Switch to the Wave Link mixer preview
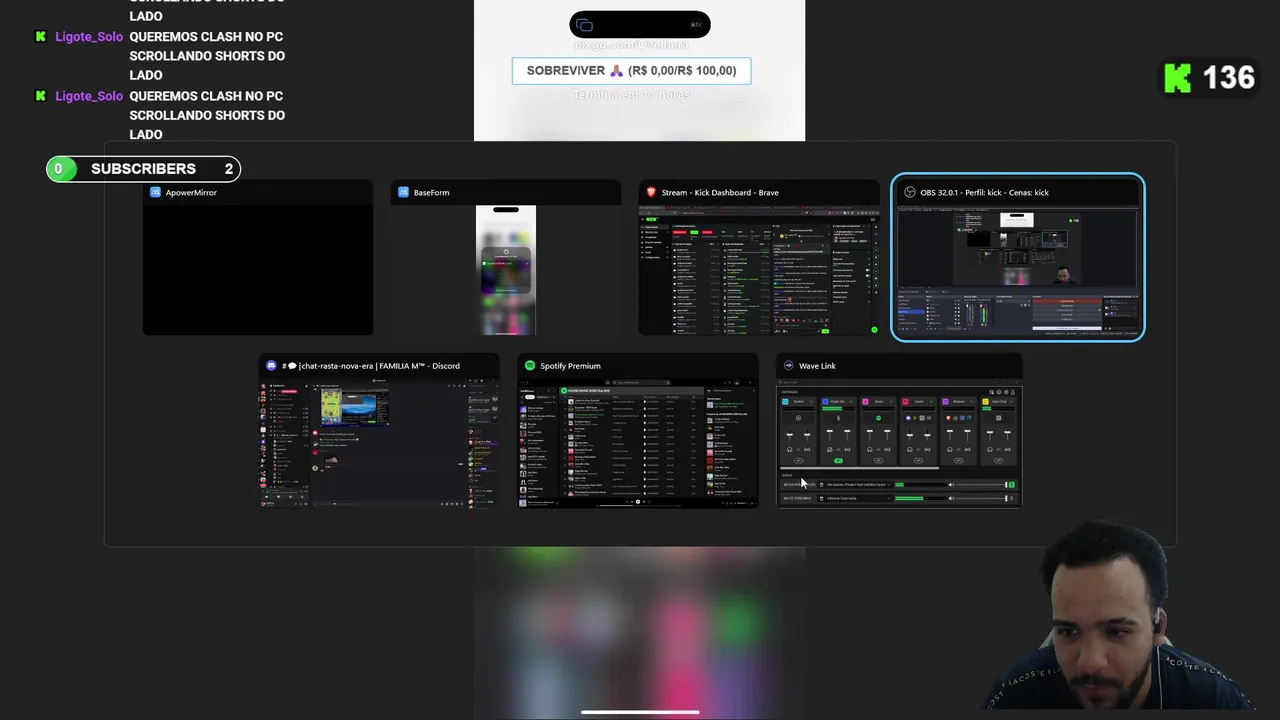 pos(899,443)
